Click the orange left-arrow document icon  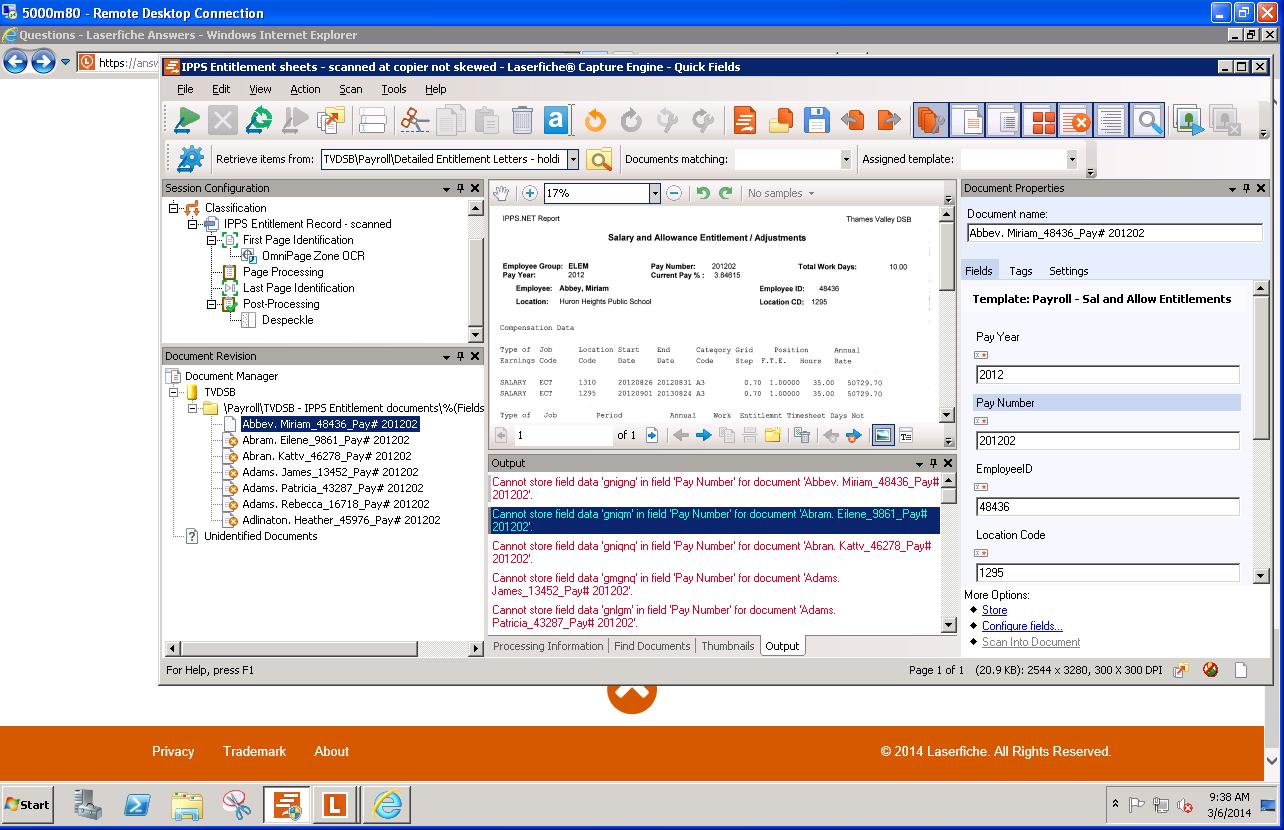[x=853, y=121]
